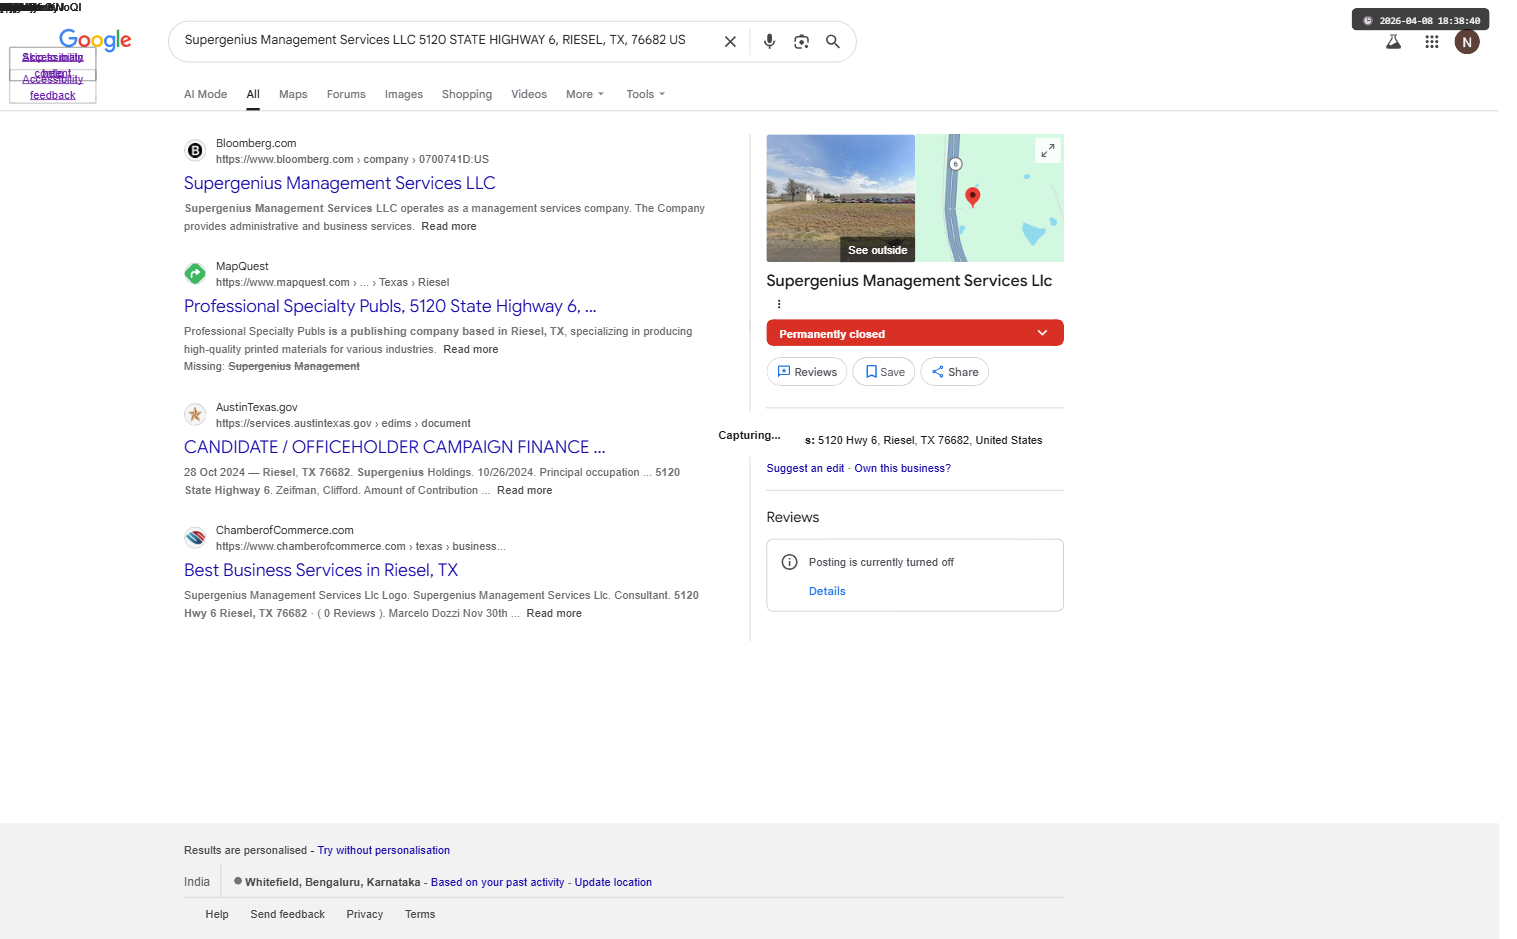Clear the search box with the X icon
This screenshot has width=1517, height=939.
pyautogui.click(x=730, y=42)
